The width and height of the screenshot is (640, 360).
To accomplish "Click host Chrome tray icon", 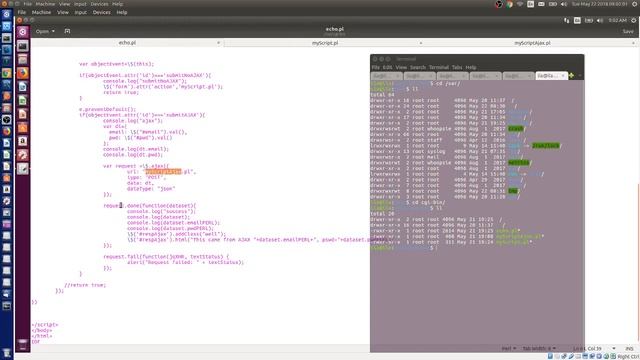I will tap(509, 4).
